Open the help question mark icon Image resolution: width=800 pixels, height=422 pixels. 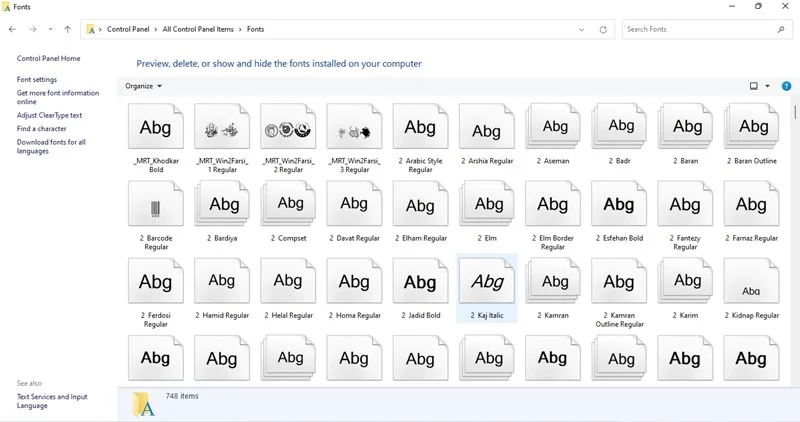pyautogui.click(x=786, y=86)
